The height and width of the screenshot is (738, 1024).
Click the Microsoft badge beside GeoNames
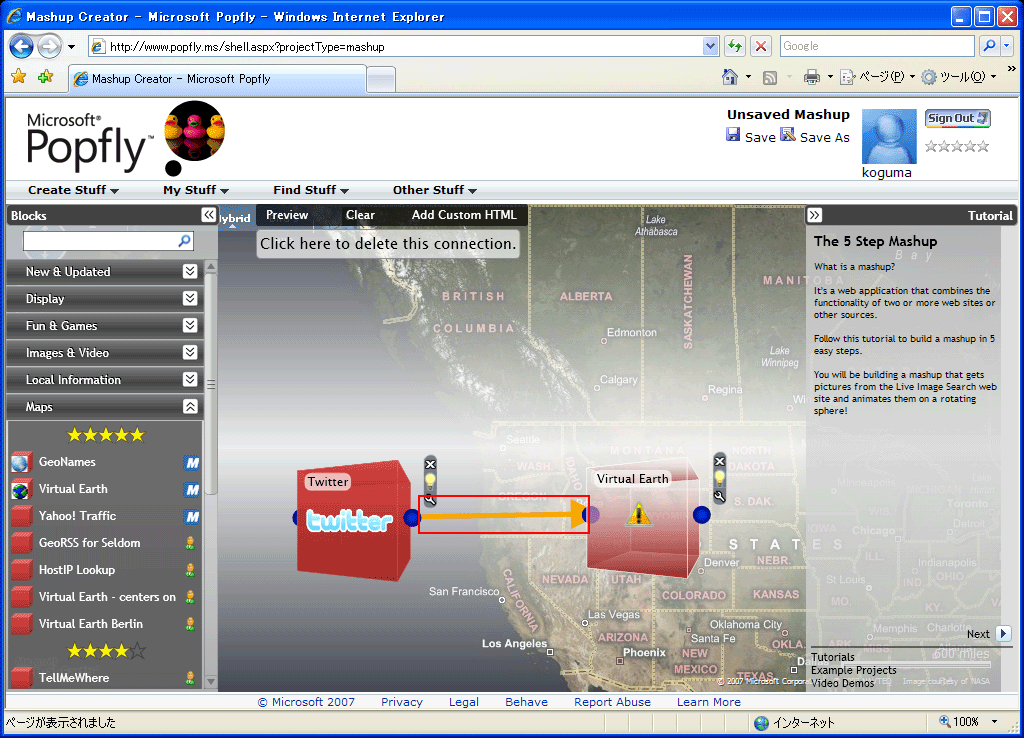(x=191, y=462)
